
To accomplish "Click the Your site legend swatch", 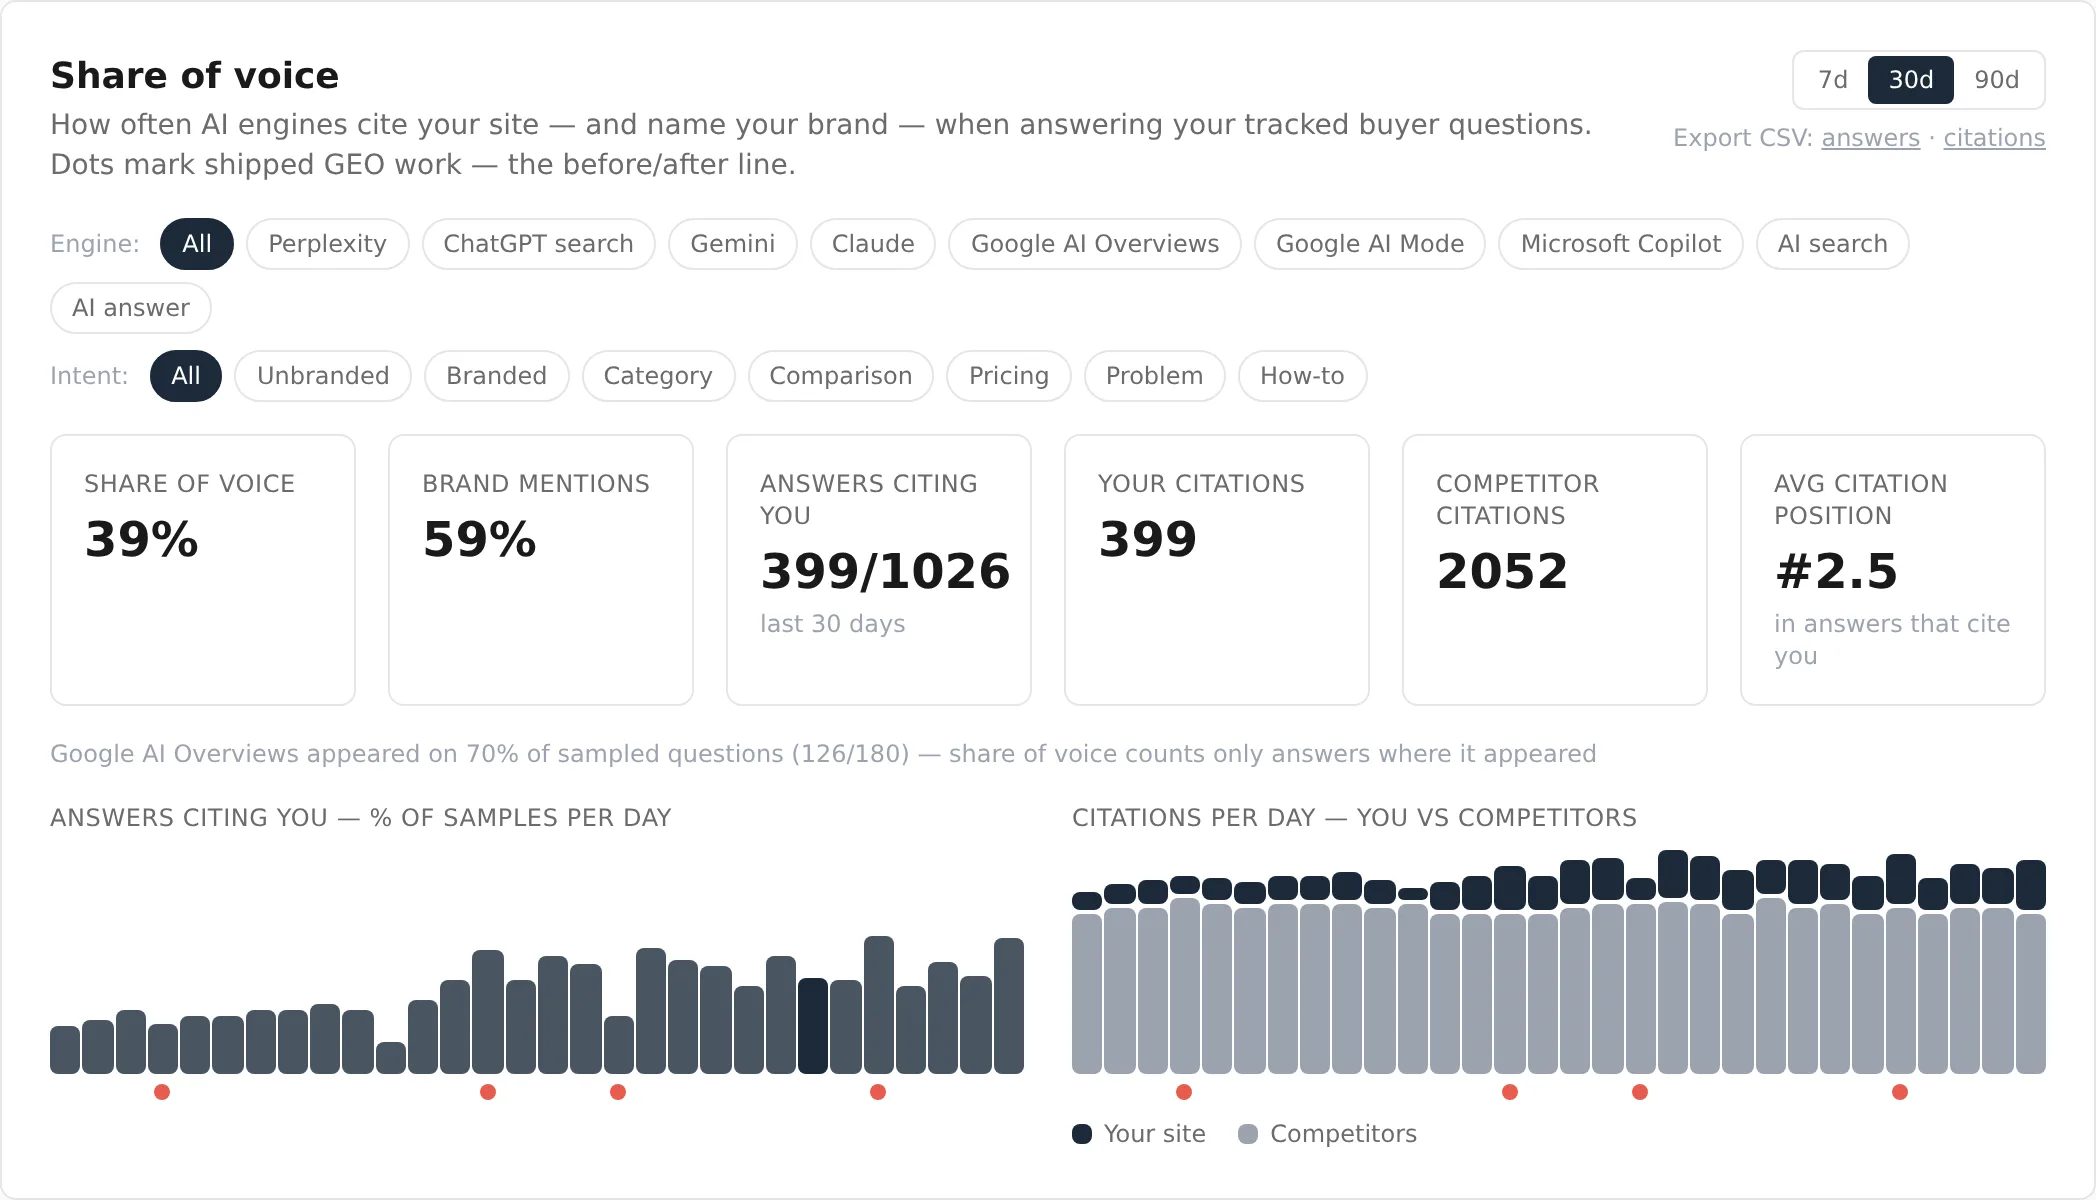I will click(1082, 1134).
